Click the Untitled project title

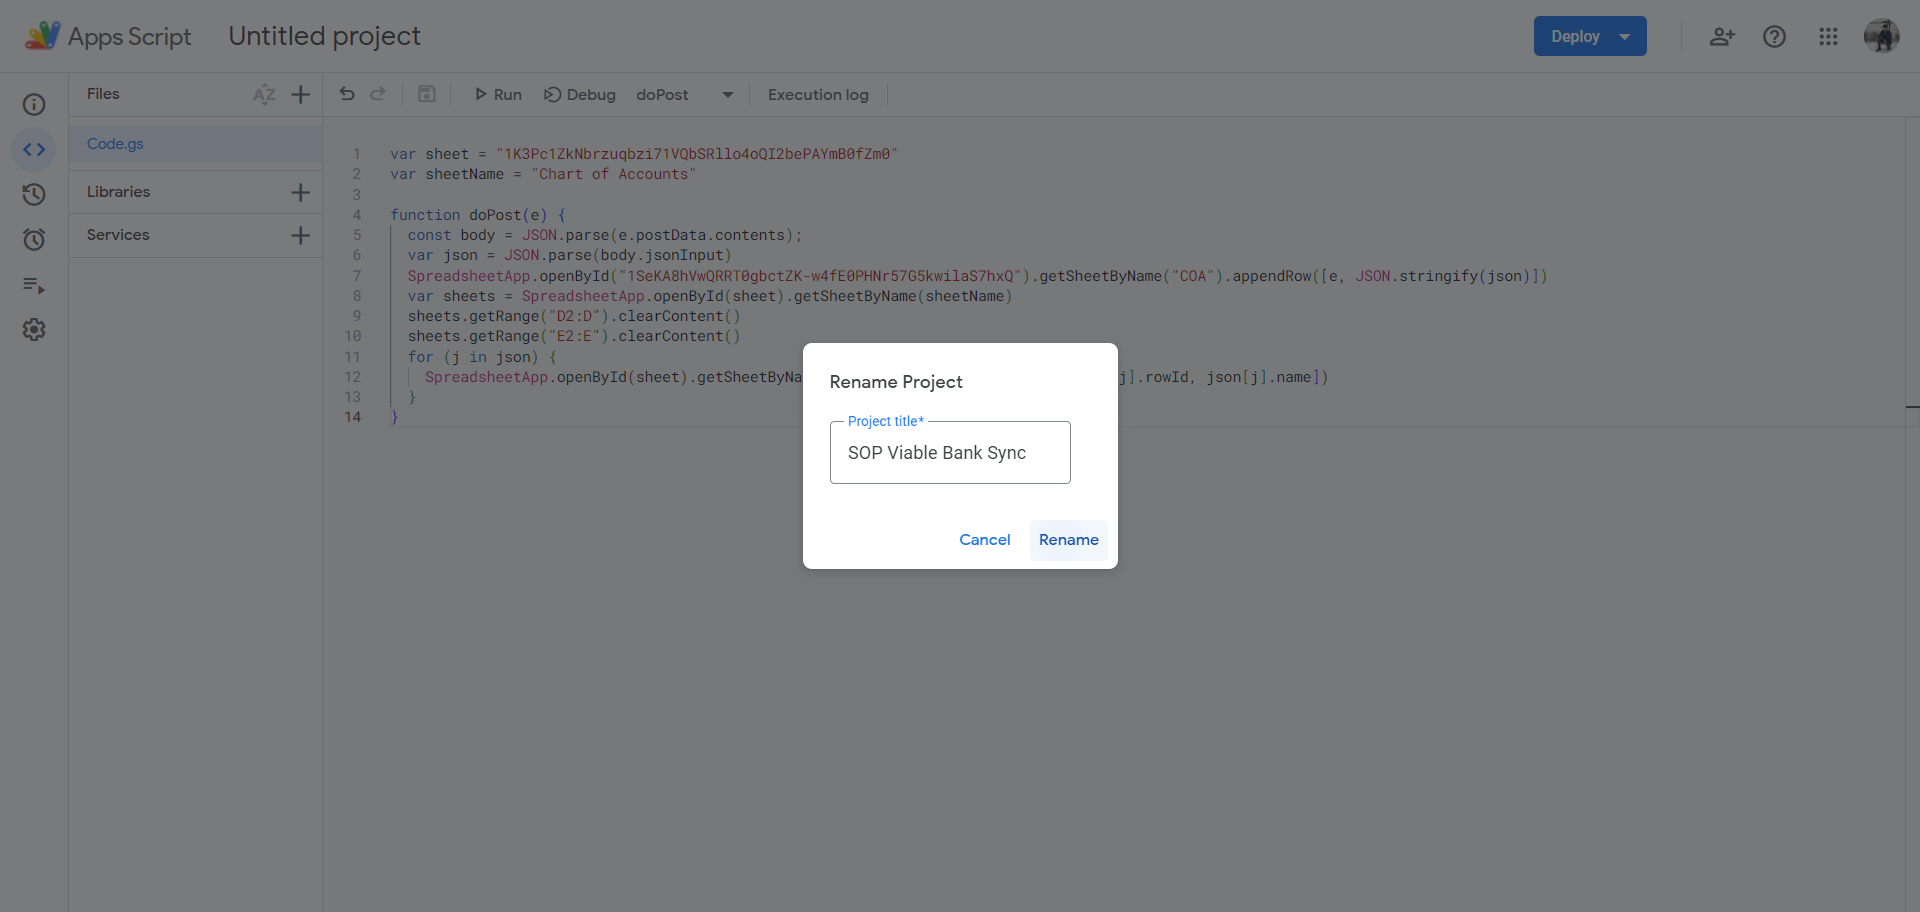pos(324,36)
